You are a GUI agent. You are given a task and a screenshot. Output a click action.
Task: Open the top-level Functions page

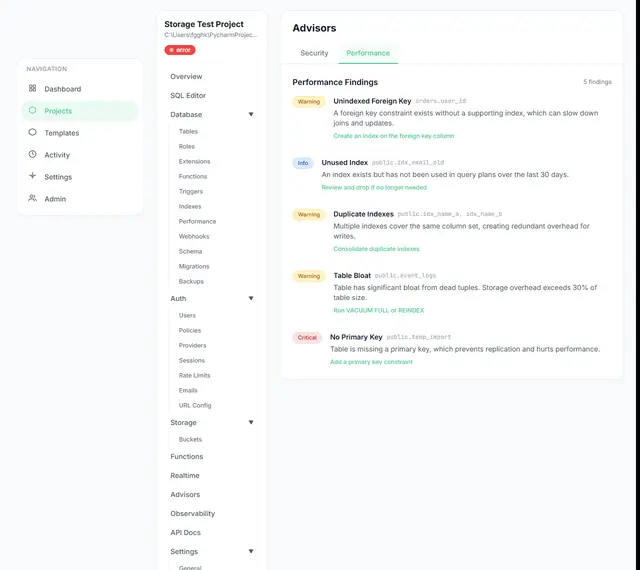[187, 456]
